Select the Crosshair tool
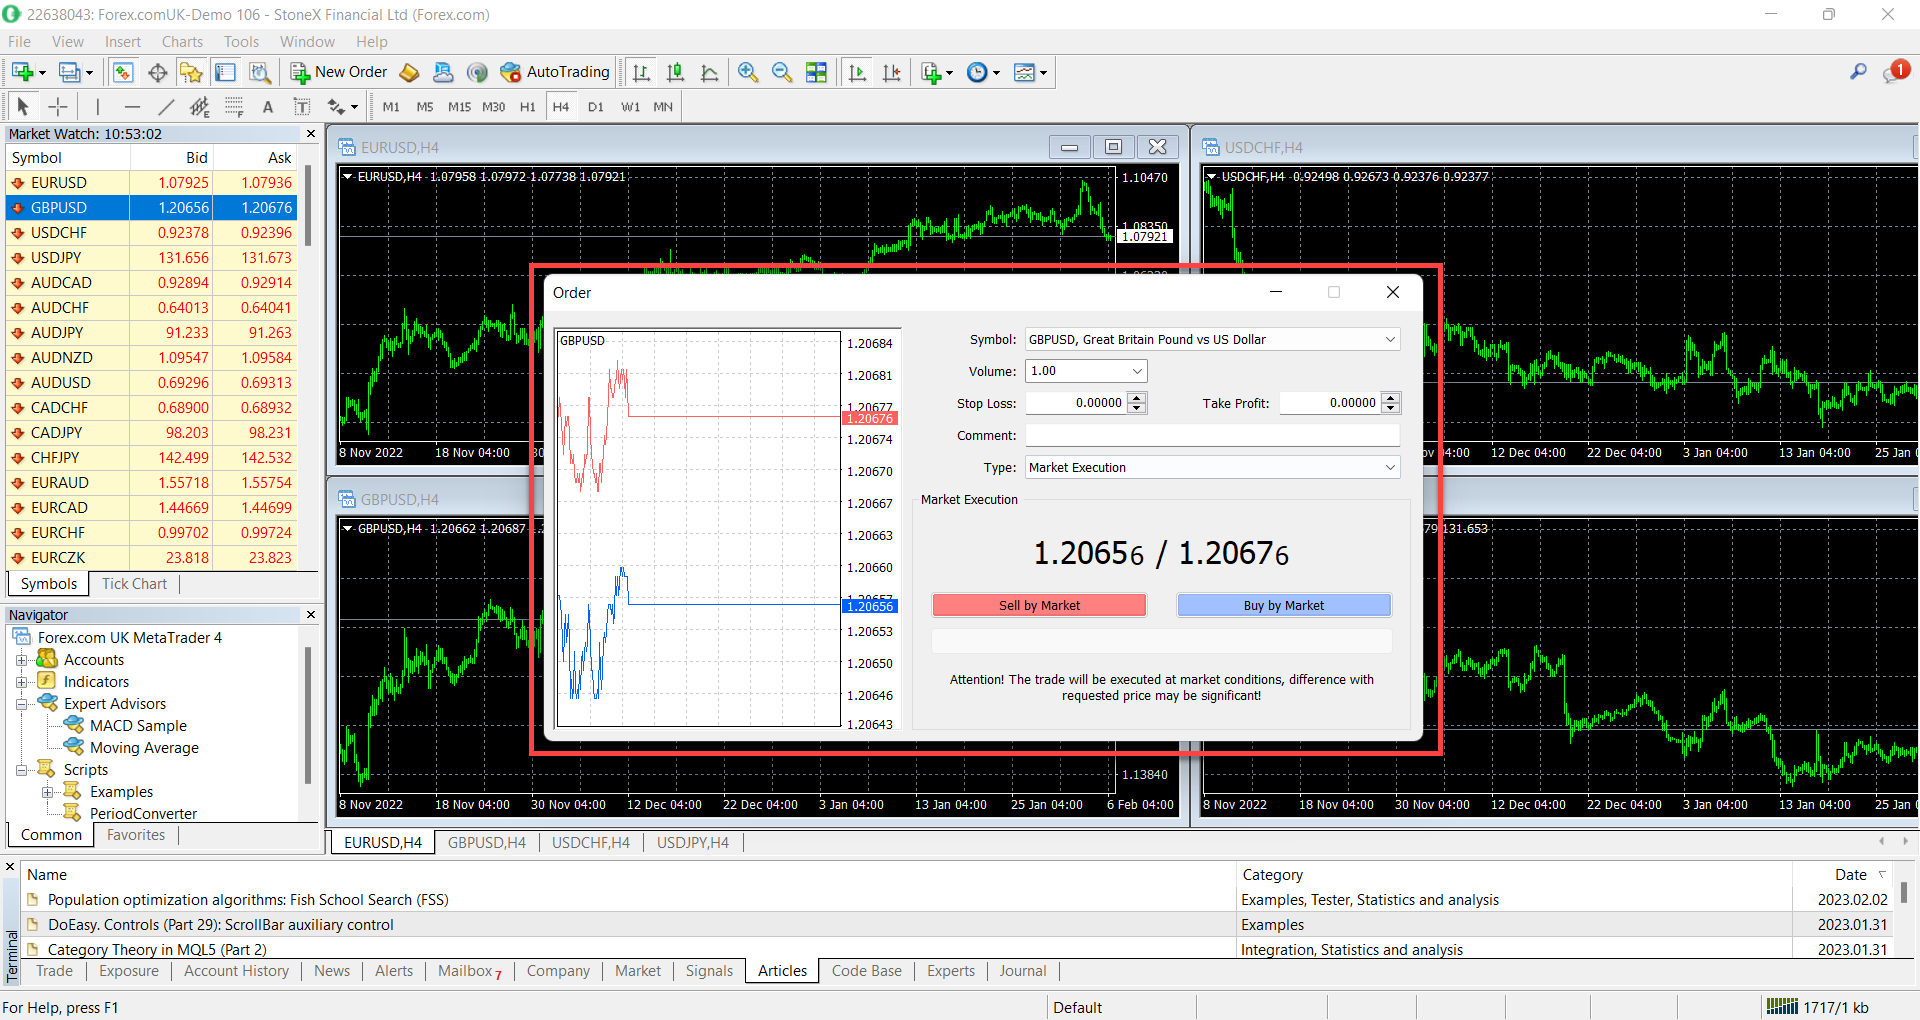Screen dimensions: 1920x1020 click(58, 106)
